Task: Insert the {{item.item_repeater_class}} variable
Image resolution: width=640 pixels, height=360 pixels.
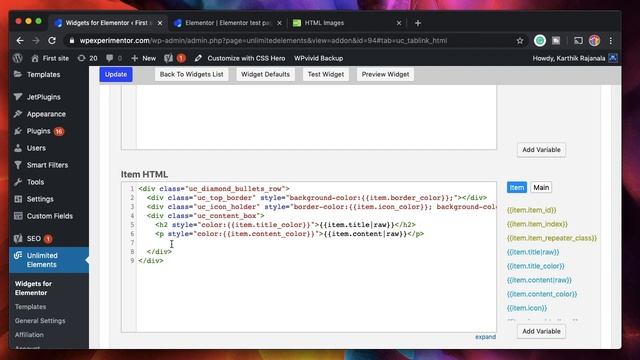Action: pyautogui.click(x=552, y=238)
